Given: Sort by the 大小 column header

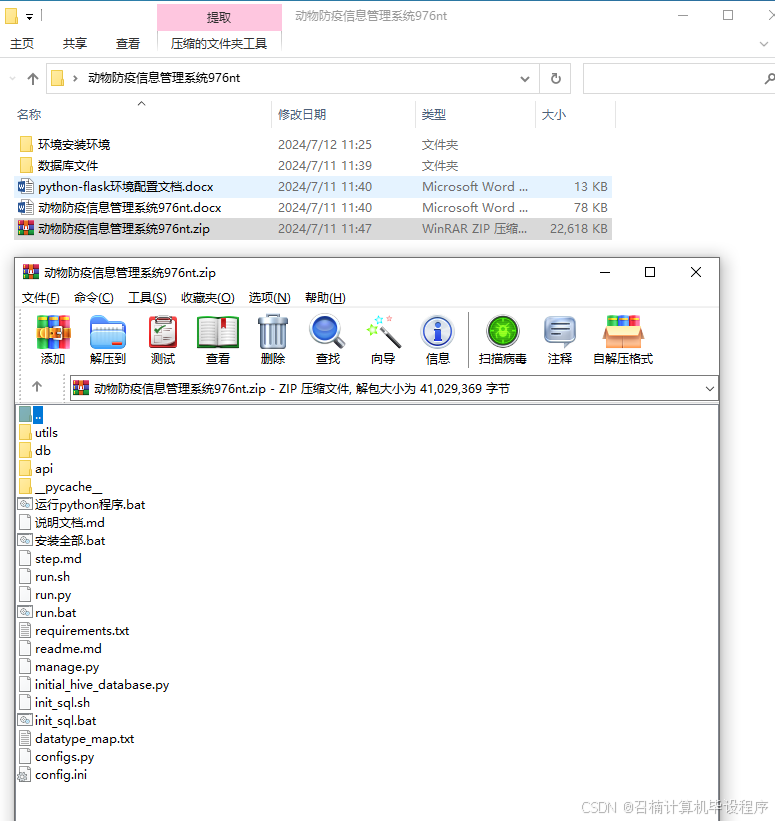Looking at the screenshot, I should pyautogui.click(x=553, y=114).
